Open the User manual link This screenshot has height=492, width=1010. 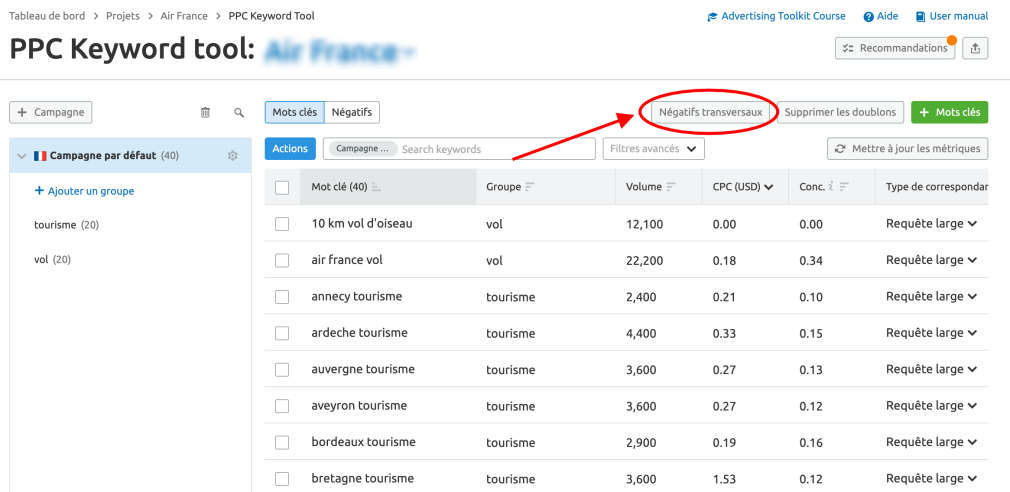coord(952,16)
